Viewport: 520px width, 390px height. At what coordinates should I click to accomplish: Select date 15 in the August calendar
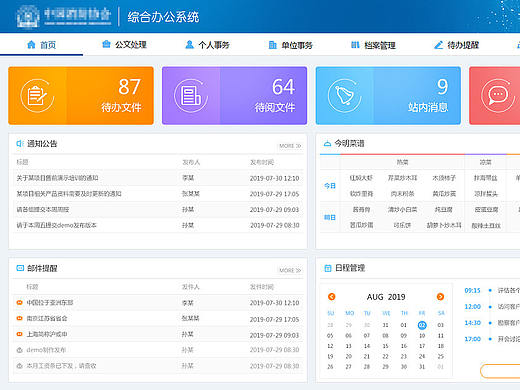tap(385, 346)
